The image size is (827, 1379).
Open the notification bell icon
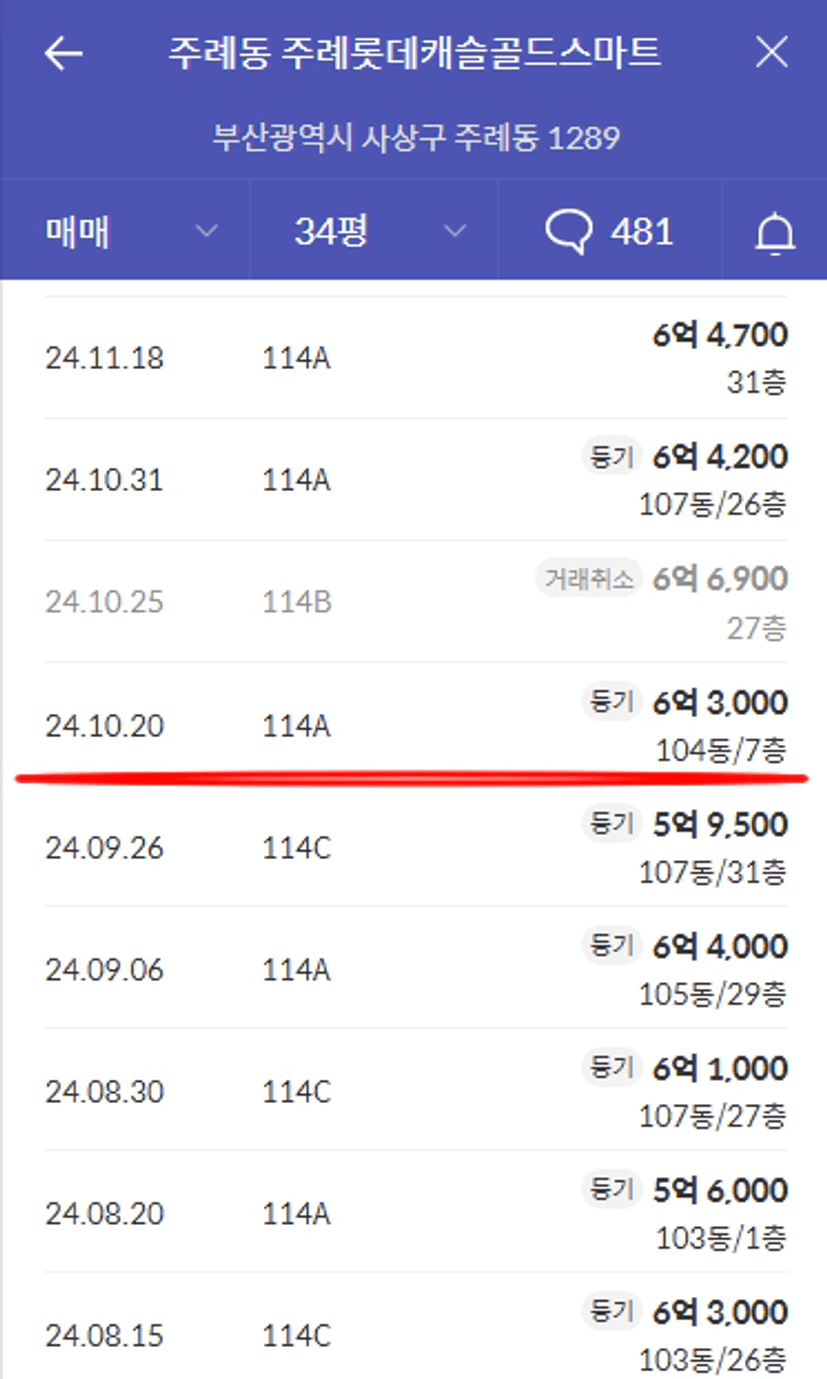[x=774, y=233]
